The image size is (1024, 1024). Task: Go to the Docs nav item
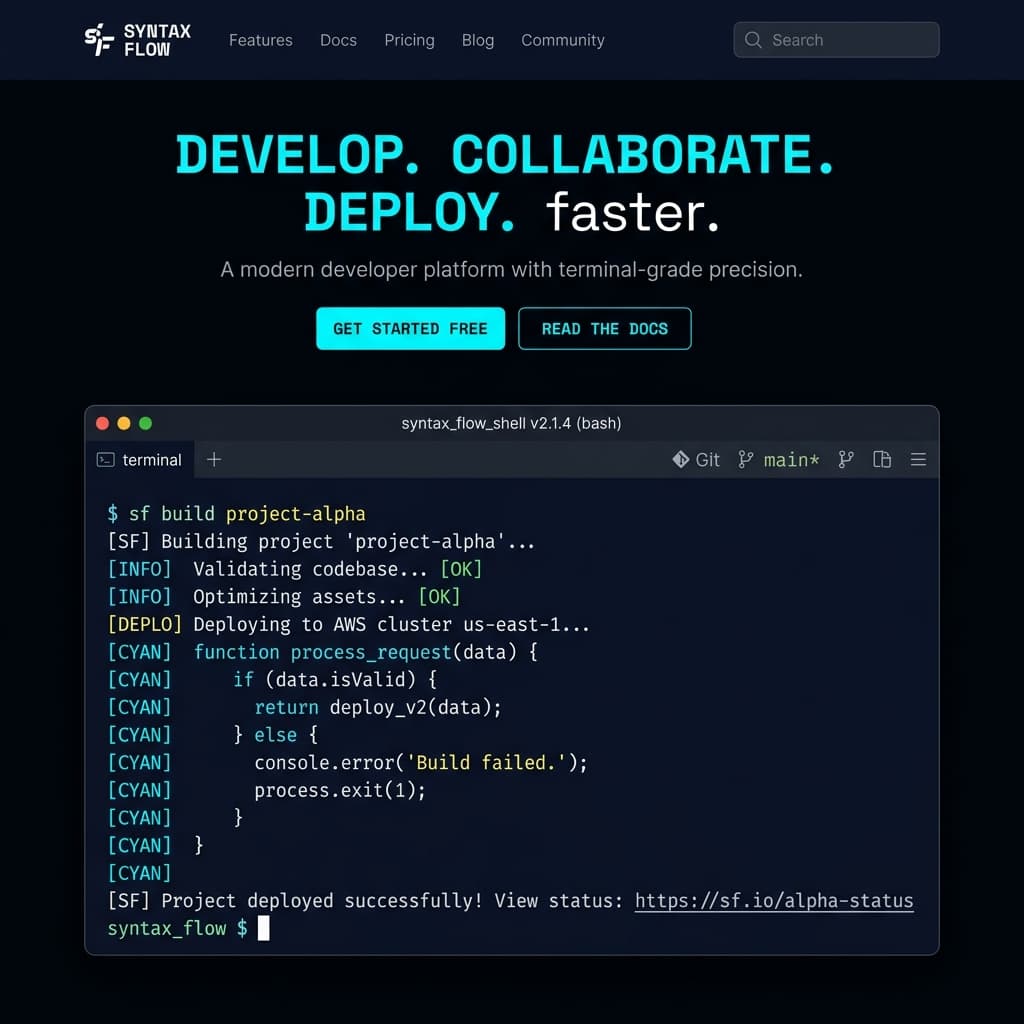(338, 40)
